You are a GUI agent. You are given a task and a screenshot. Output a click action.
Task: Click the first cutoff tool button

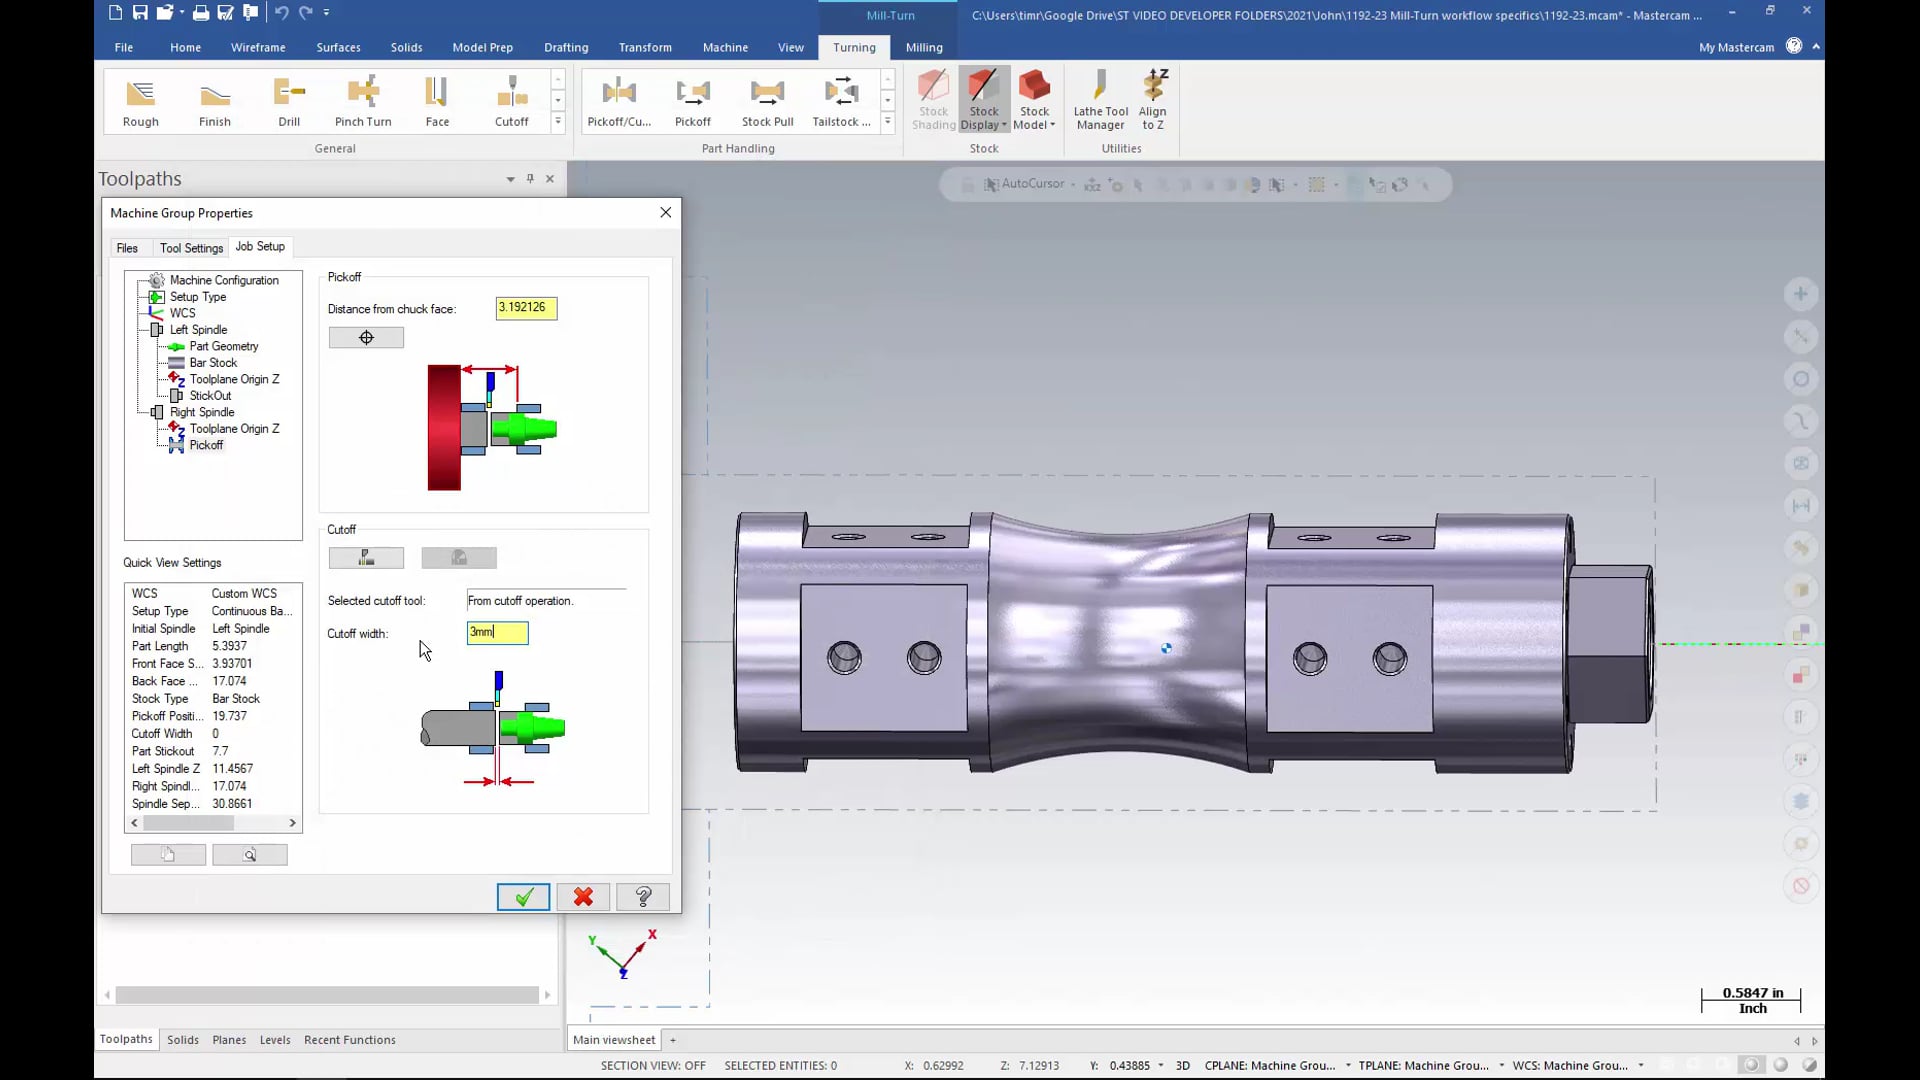[x=365, y=556]
